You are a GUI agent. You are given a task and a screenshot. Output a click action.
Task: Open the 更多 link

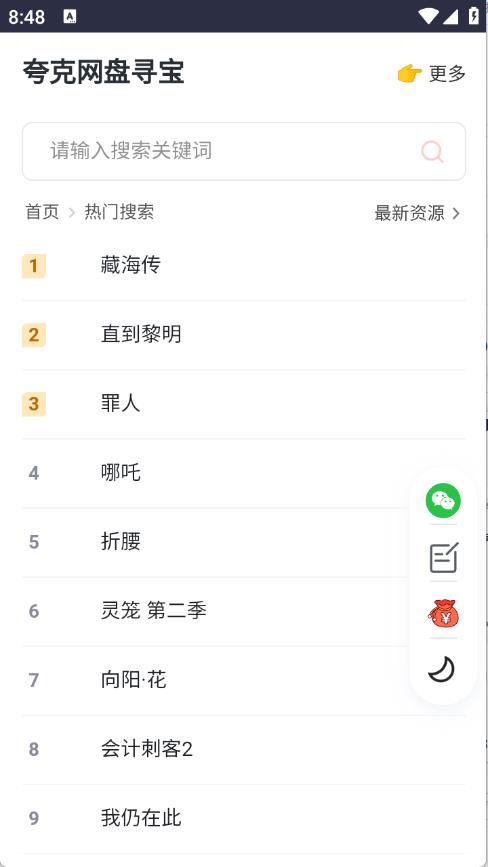click(x=447, y=74)
